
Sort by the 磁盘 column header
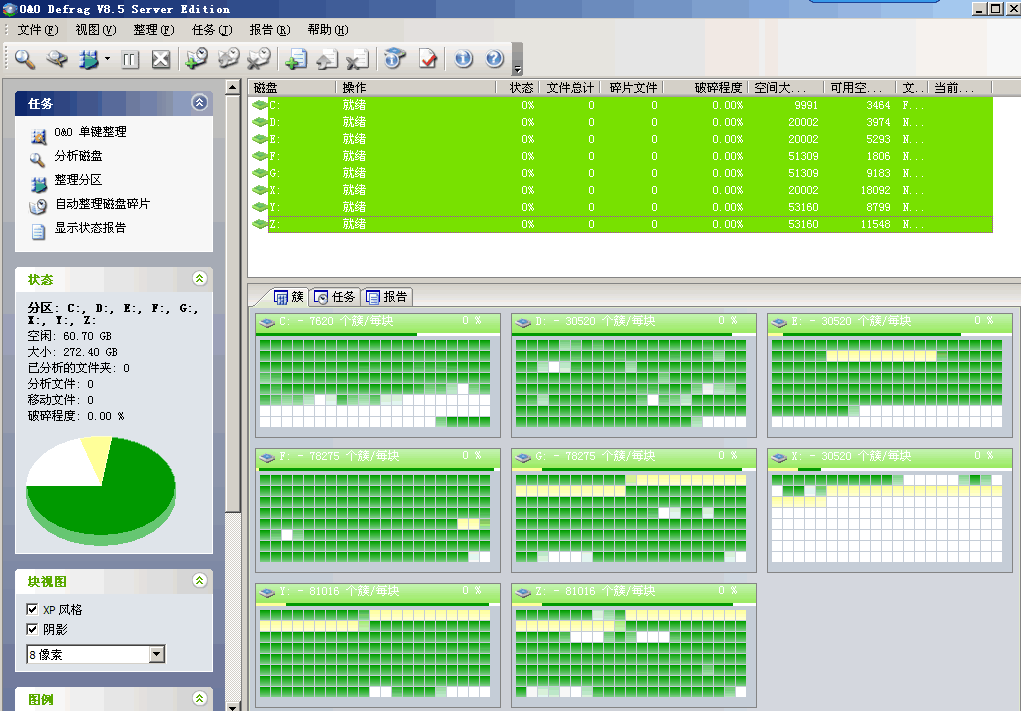pyautogui.click(x=292, y=88)
